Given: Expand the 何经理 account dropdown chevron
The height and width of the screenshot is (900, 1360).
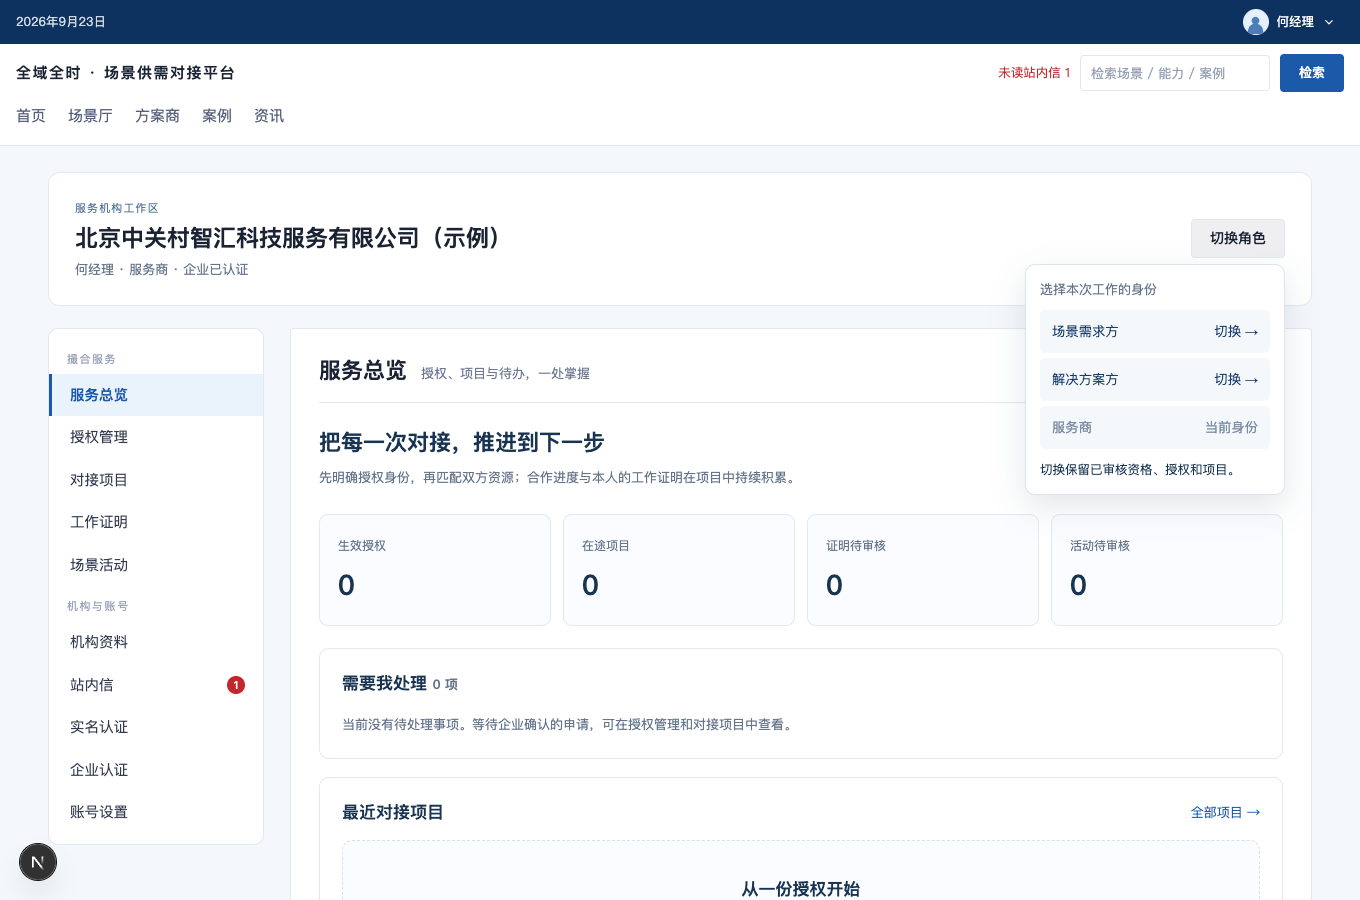Looking at the screenshot, I should click(x=1329, y=22).
